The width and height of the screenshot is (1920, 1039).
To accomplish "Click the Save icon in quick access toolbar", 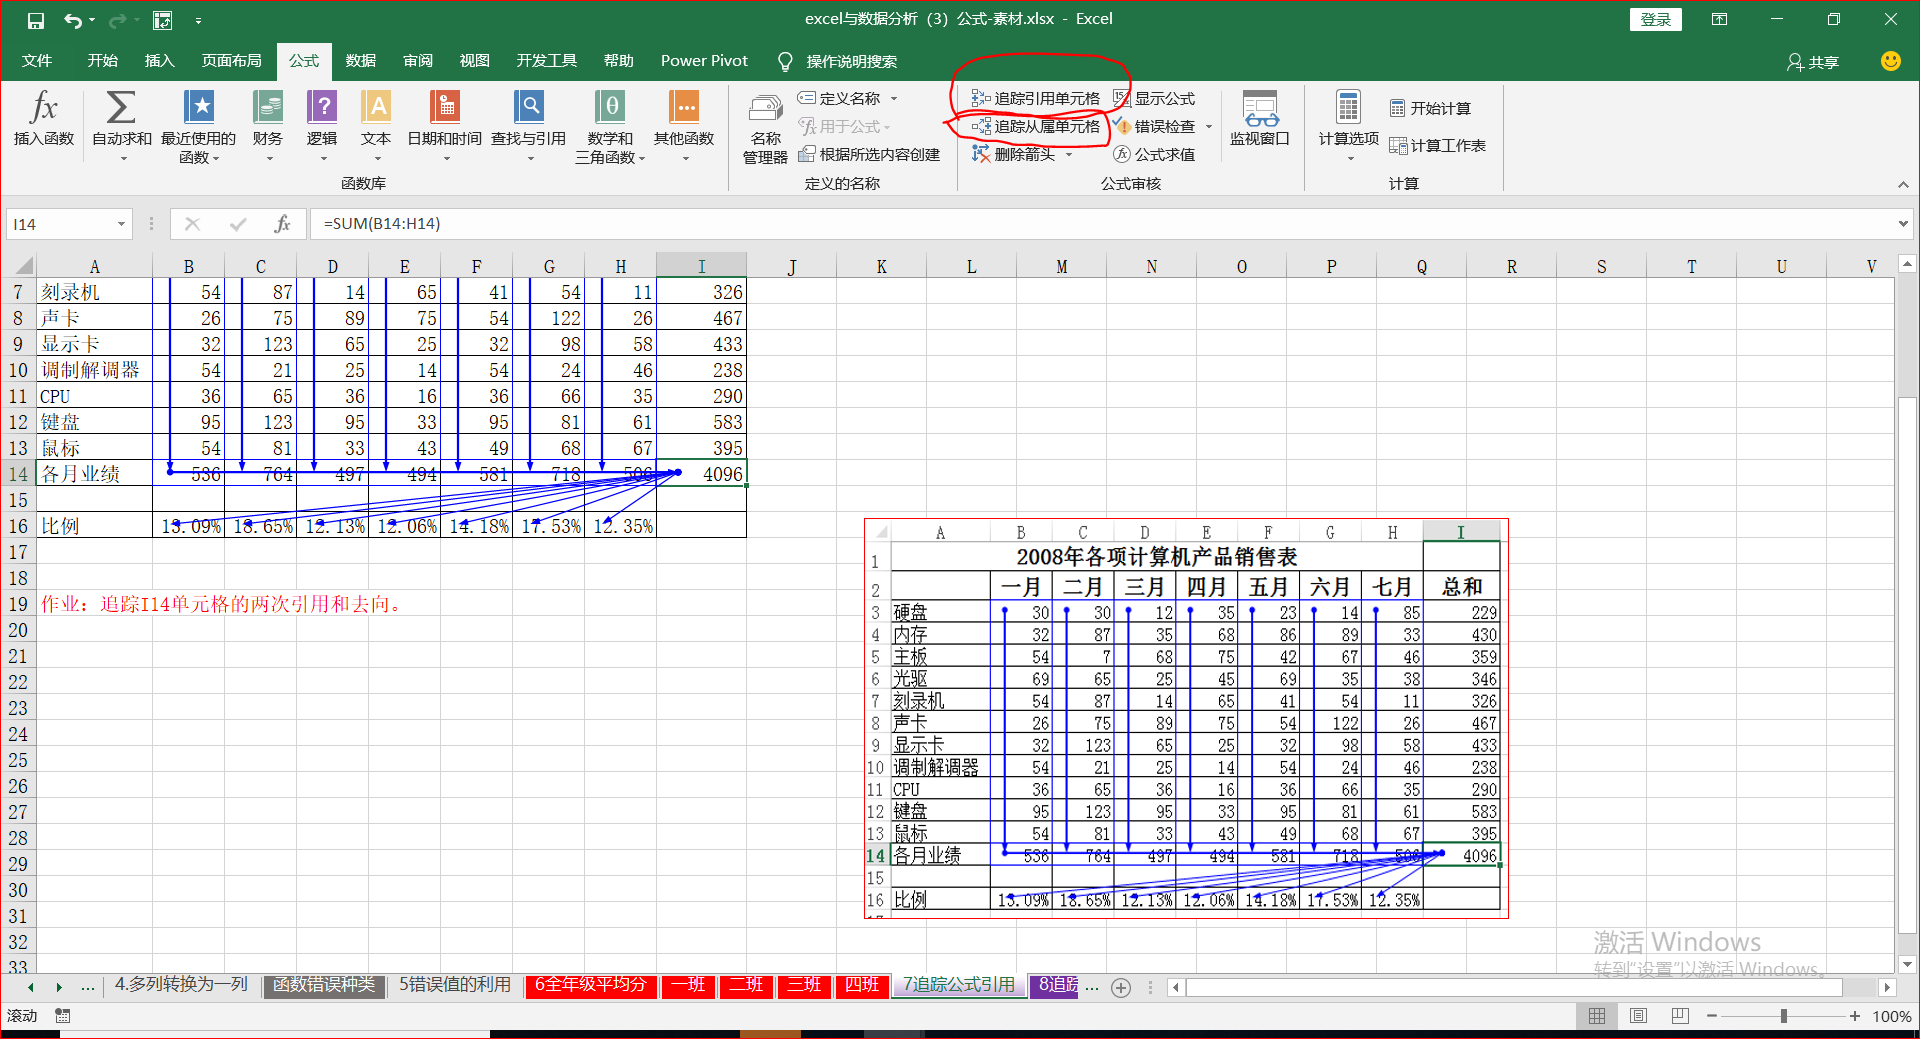I will pyautogui.click(x=35, y=20).
